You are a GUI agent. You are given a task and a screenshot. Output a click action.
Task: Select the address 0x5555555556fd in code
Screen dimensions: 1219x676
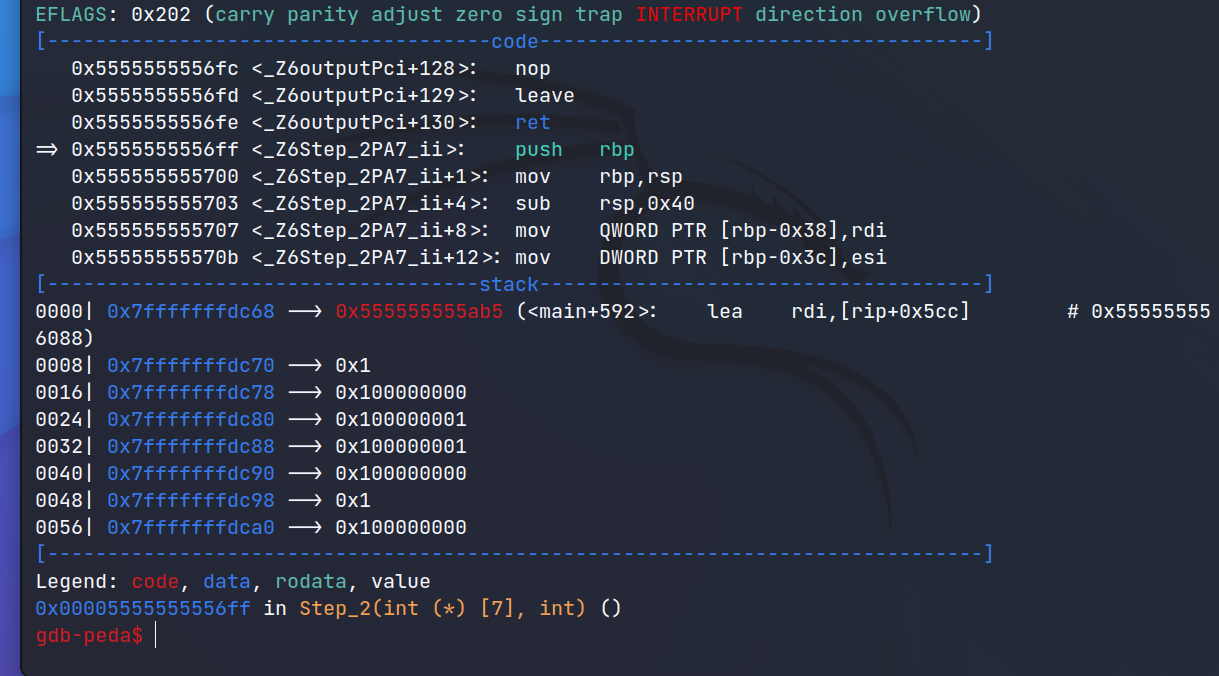[155, 96]
